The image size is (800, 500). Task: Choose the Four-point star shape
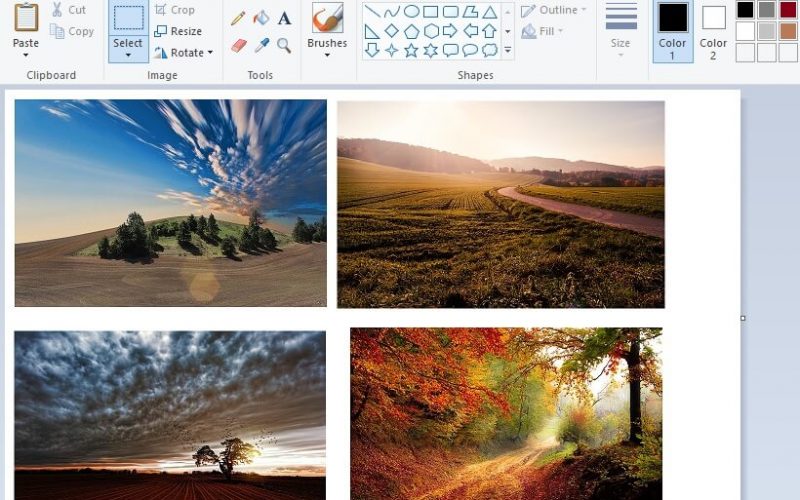point(392,50)
